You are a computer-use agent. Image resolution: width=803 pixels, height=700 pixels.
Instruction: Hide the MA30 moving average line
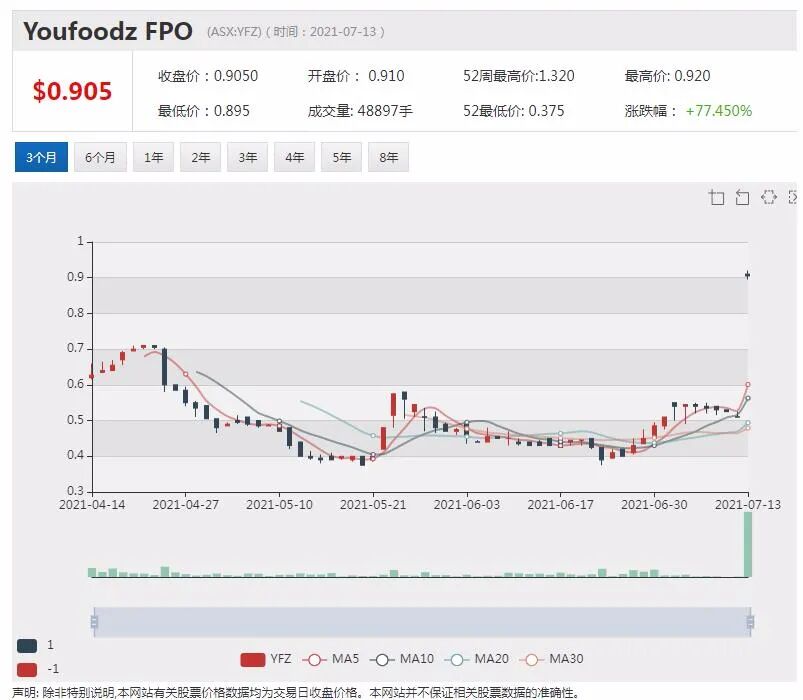pos(552,659)
